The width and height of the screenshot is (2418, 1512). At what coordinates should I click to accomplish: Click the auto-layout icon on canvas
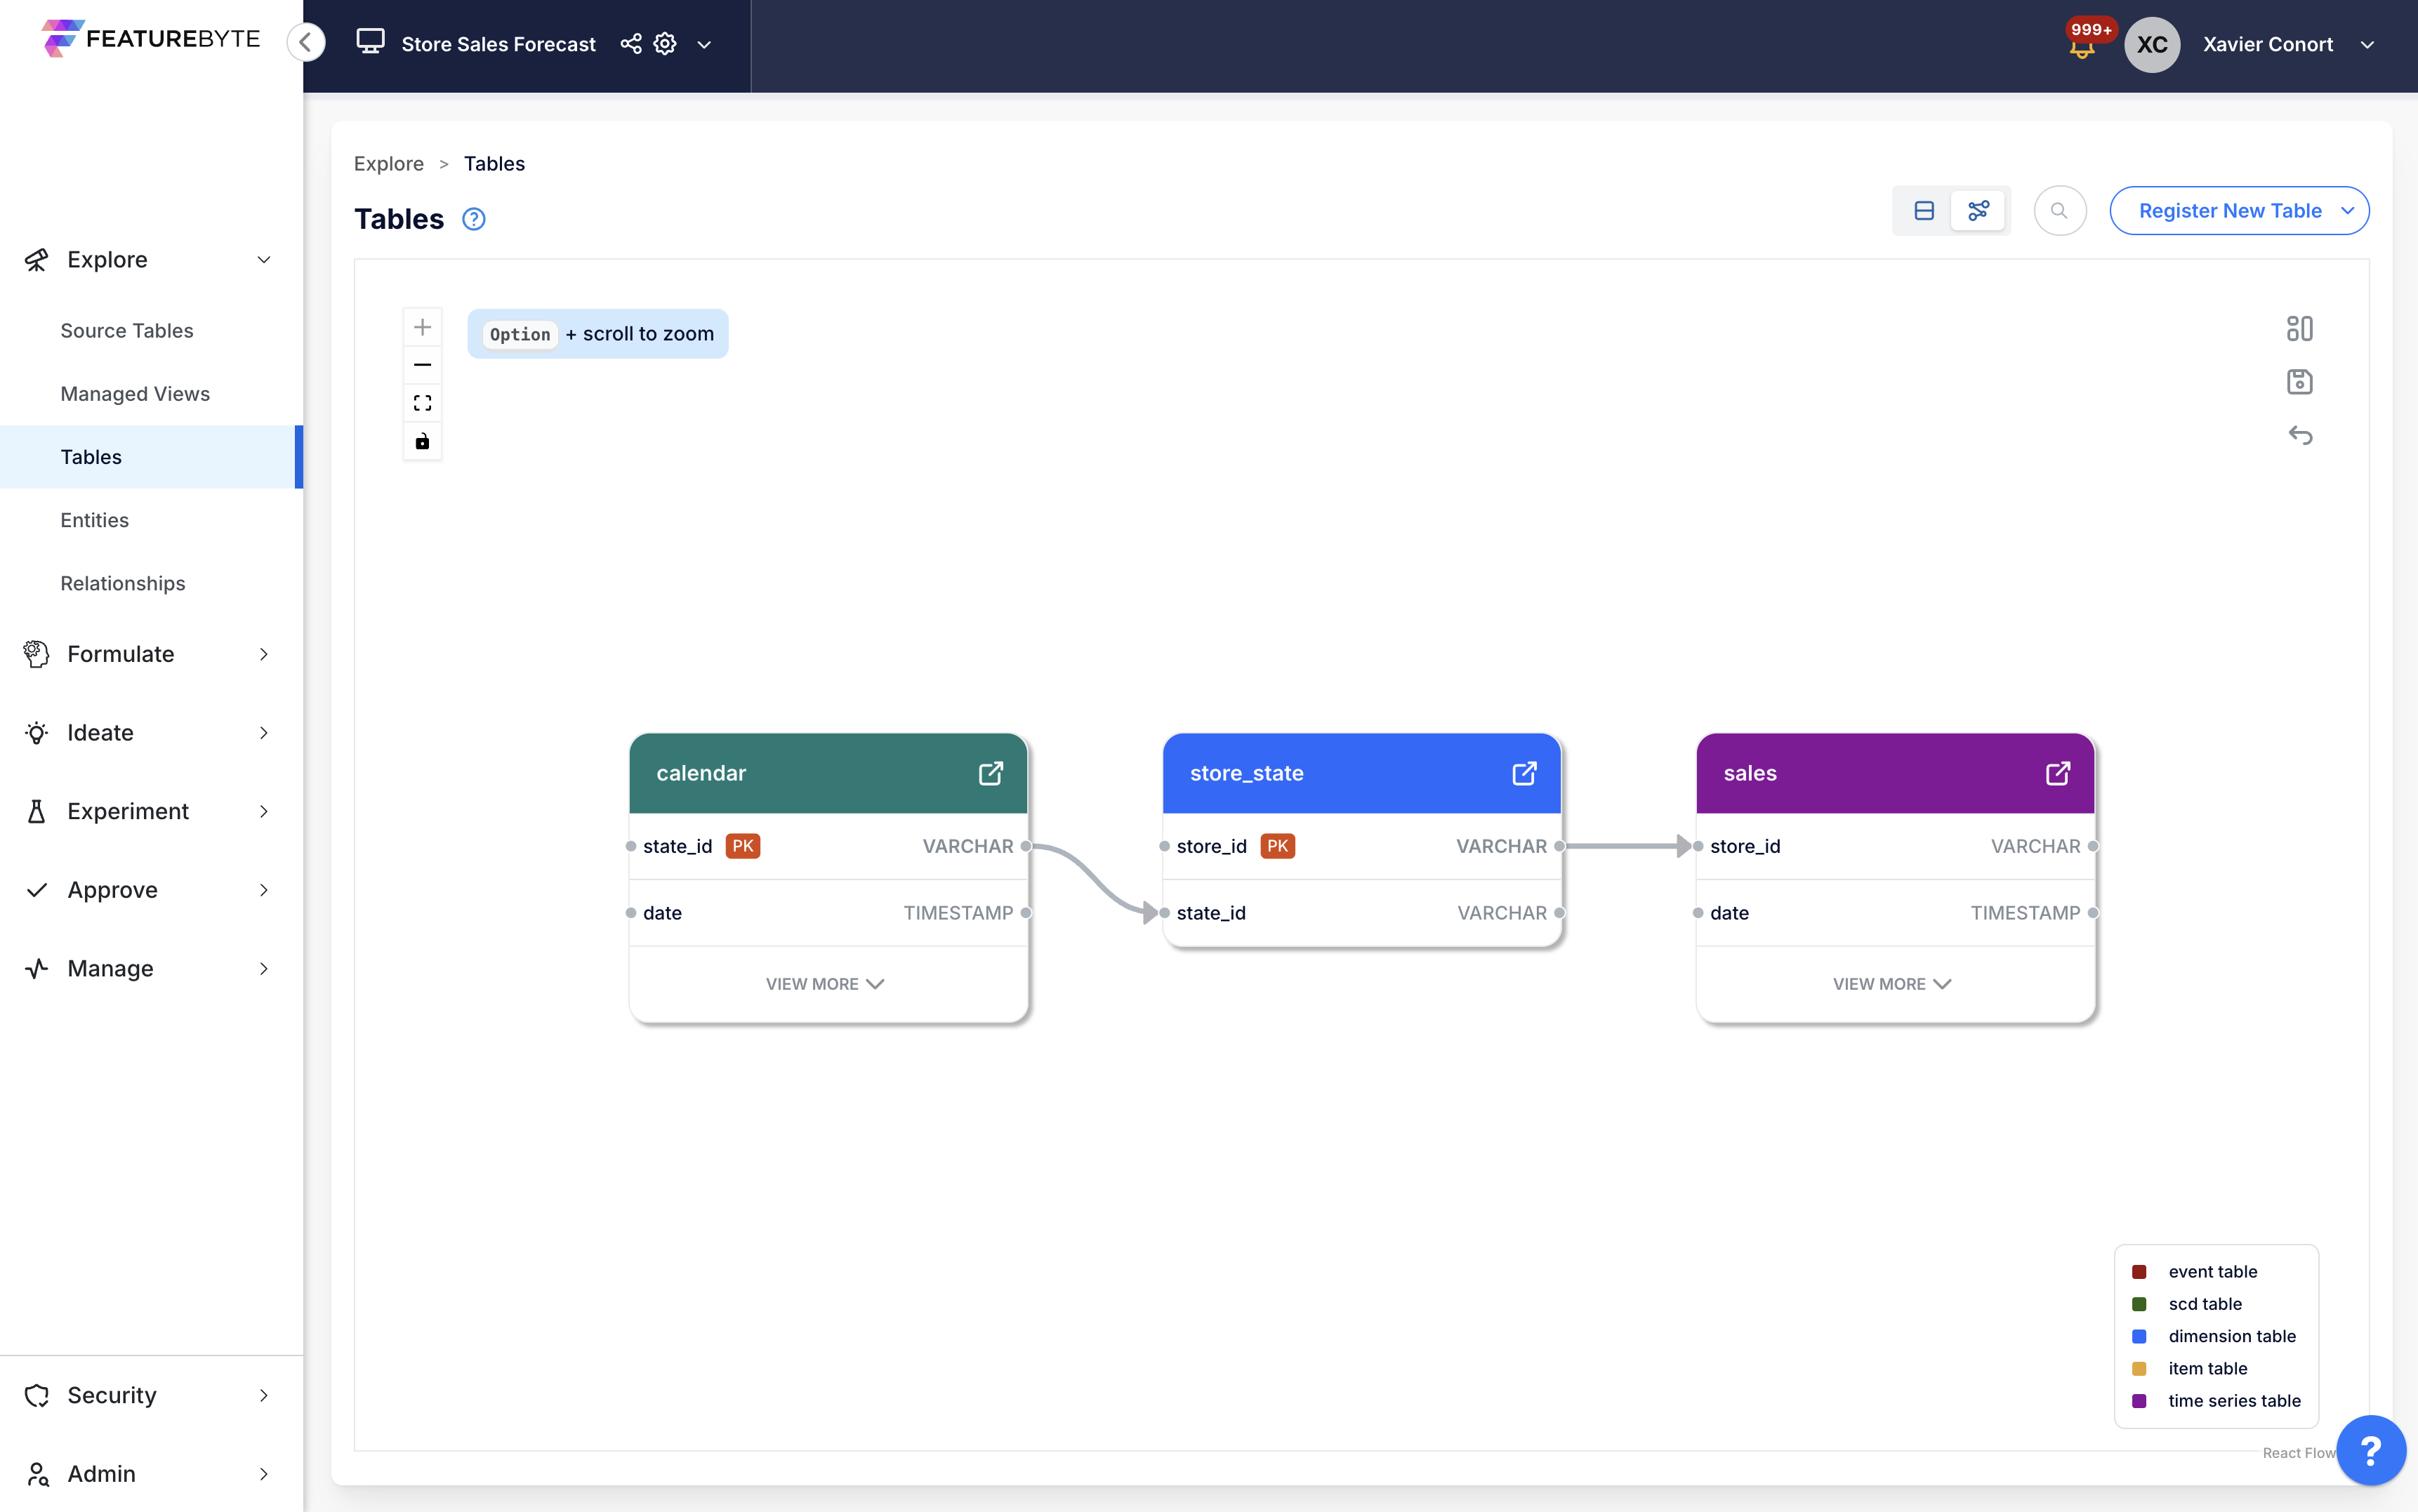(2299, 328)
